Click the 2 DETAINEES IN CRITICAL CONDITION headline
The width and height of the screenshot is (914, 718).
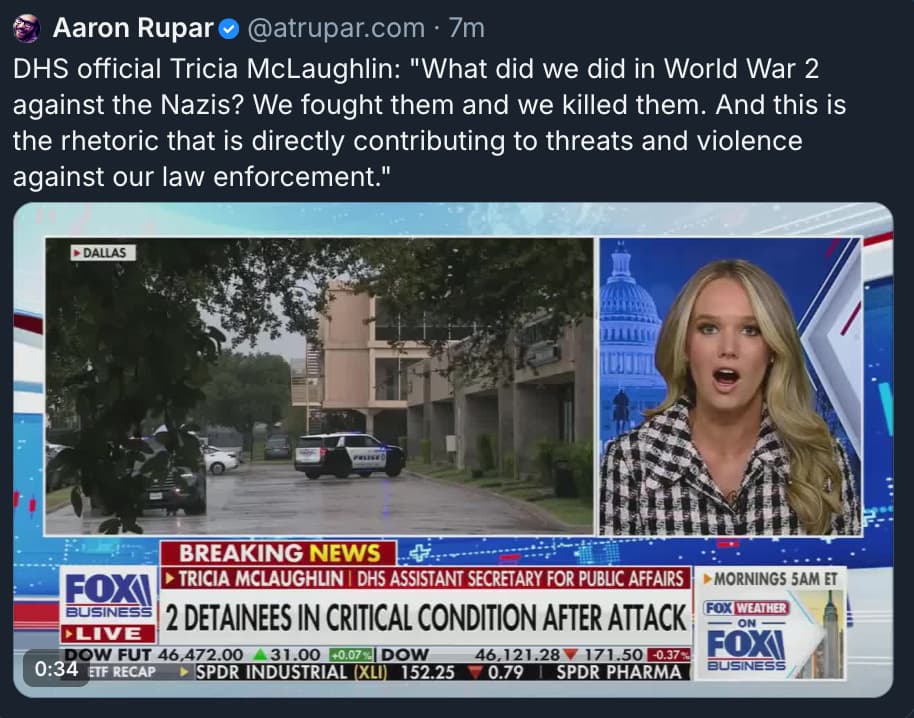[x=426, y=617]
